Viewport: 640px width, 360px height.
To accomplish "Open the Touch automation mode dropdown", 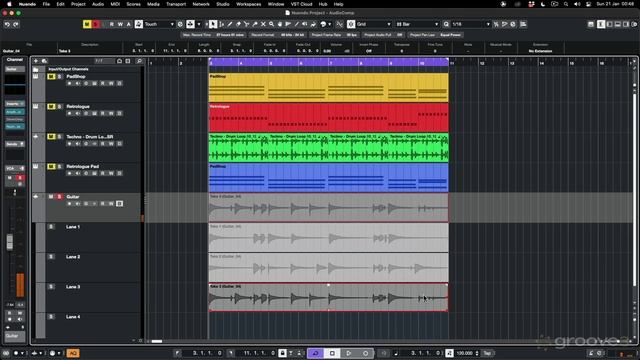I will coord(159,24).
